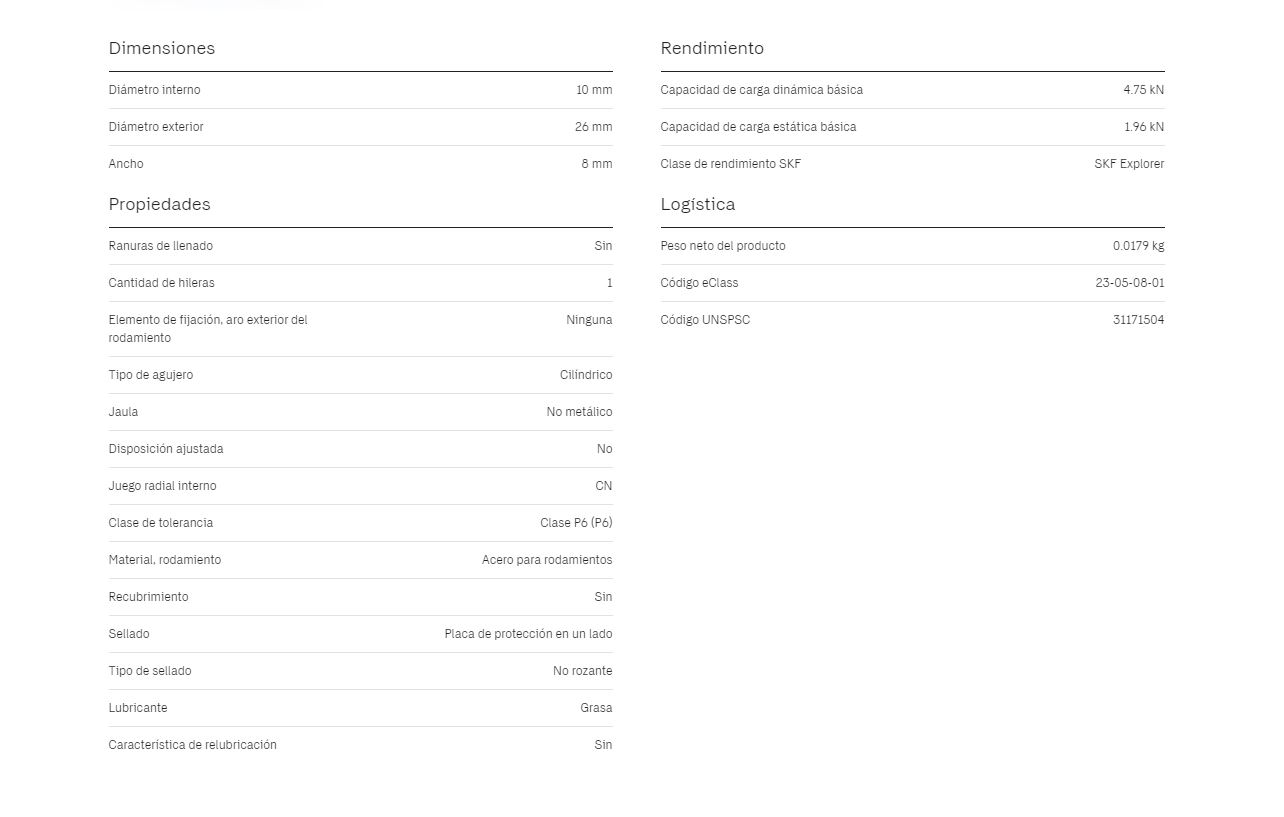This screenshot has height=817, width=1284.
Task: Select the 26 mm exterior diameter value
Action: tap(594, 127)
